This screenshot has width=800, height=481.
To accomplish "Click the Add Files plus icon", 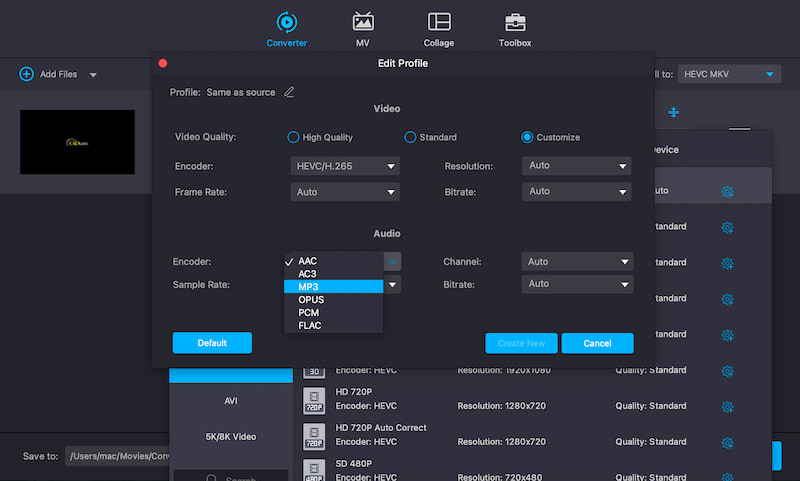I will (x=26, y=74).
